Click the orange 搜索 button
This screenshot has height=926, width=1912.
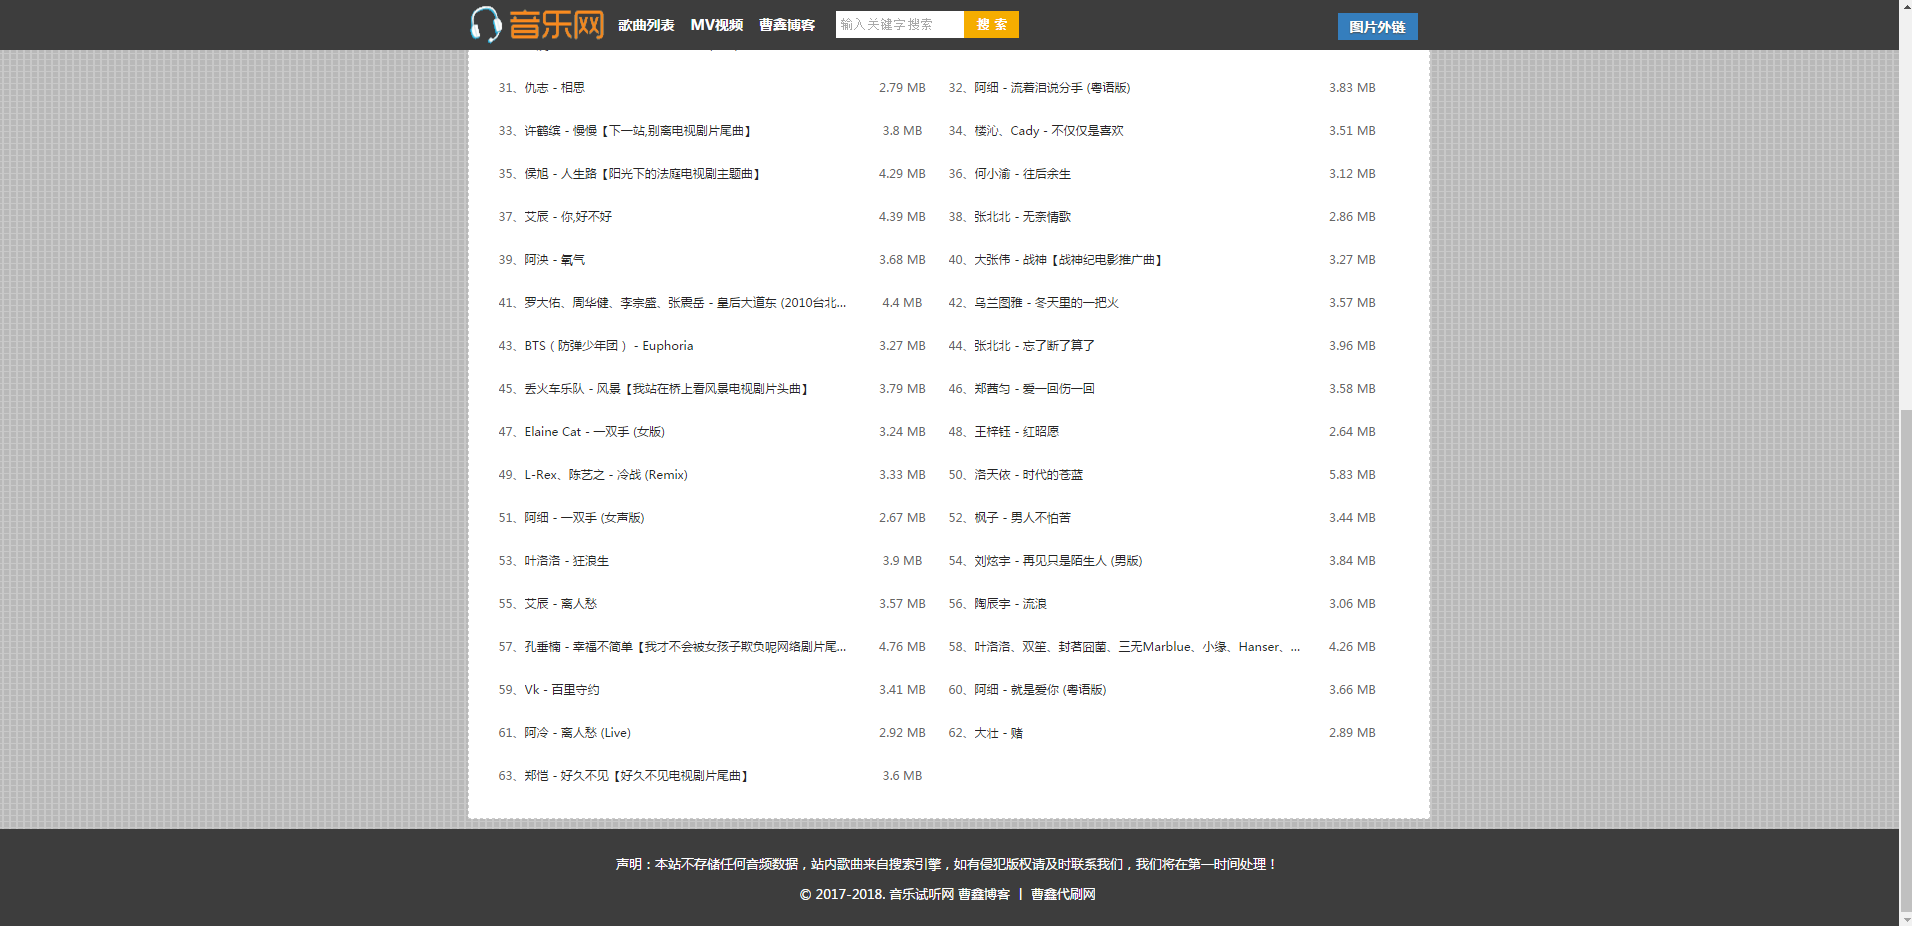point(991,24)
